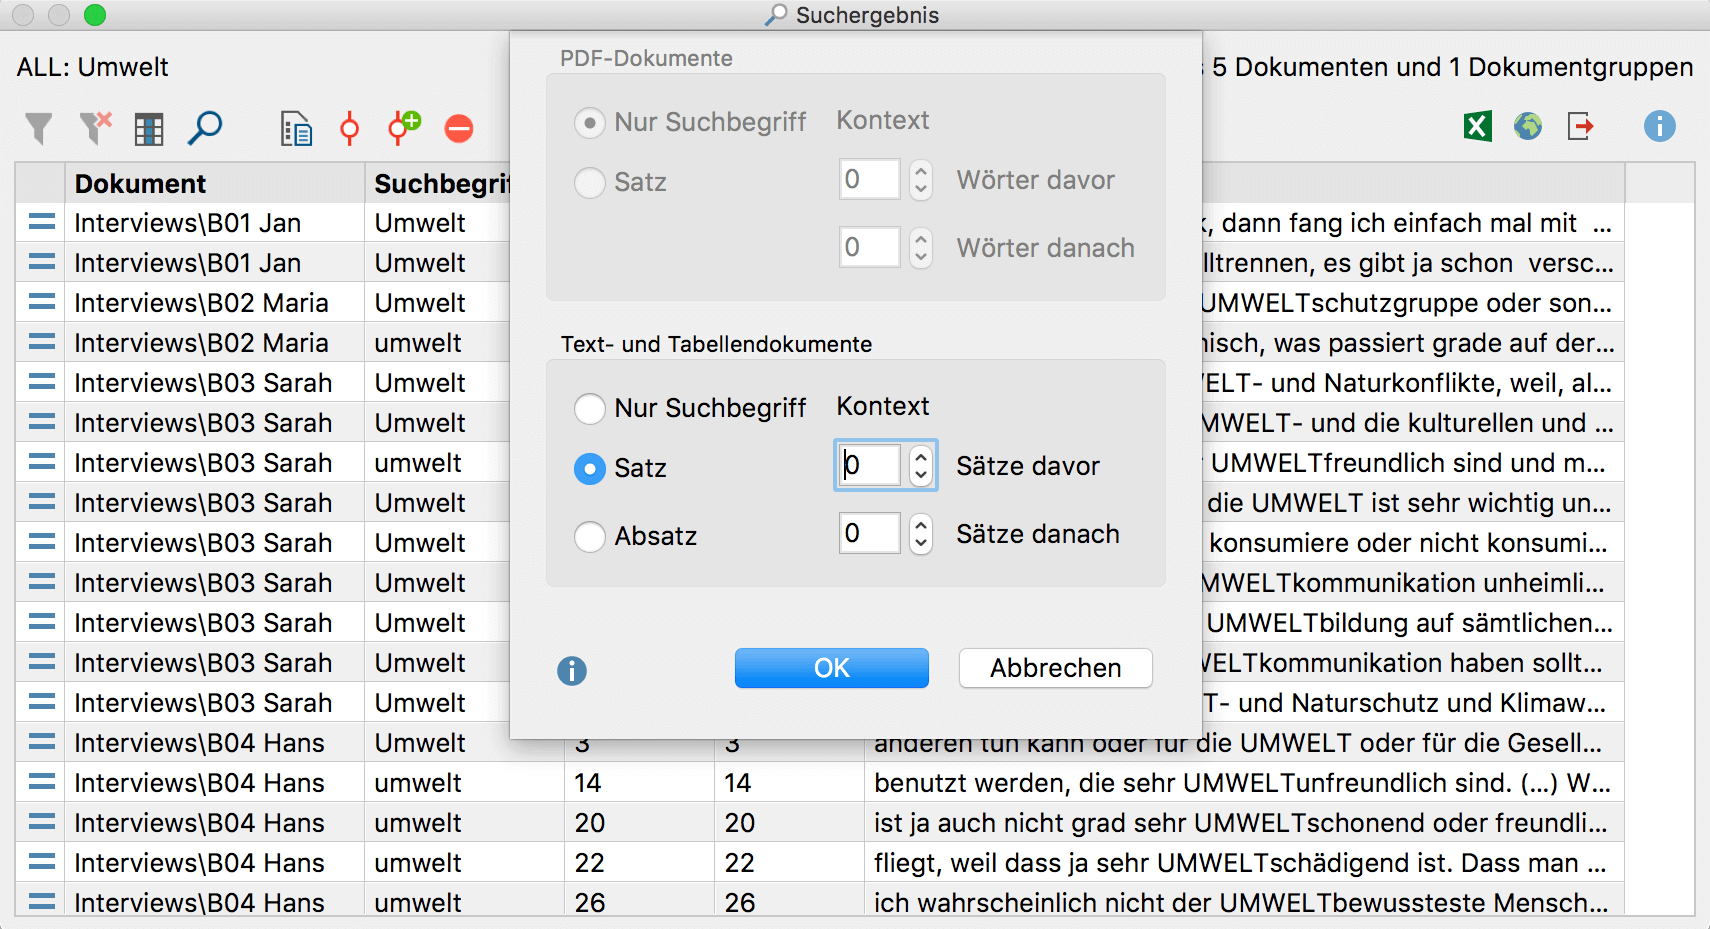Click the autocode with new code icon
Screen dimensions: 1710x929
click(x=404, y=127)
